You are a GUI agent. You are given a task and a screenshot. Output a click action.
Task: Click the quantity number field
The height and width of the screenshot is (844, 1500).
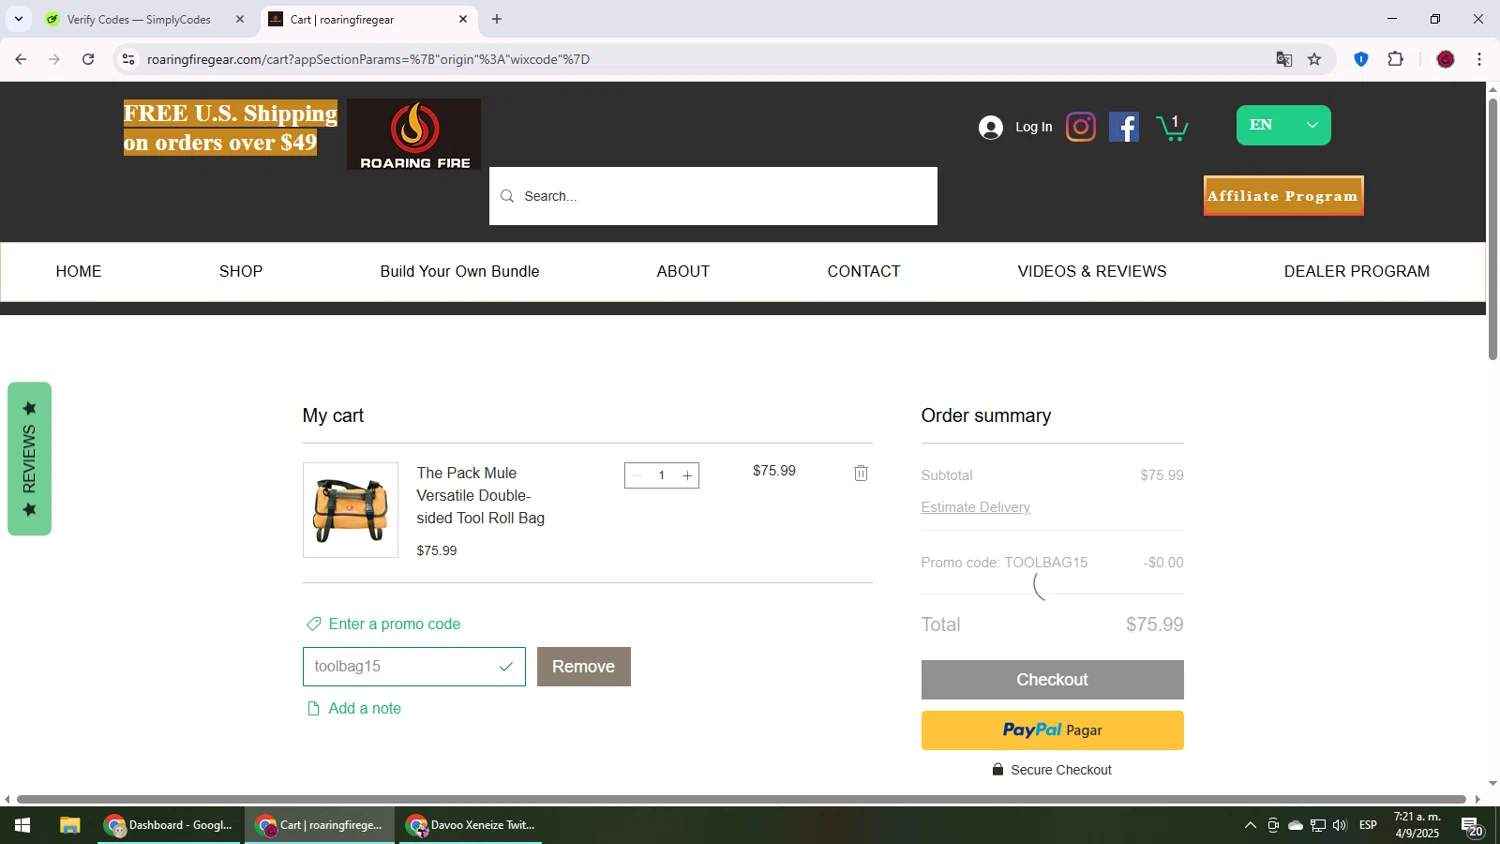click(662, 476)
